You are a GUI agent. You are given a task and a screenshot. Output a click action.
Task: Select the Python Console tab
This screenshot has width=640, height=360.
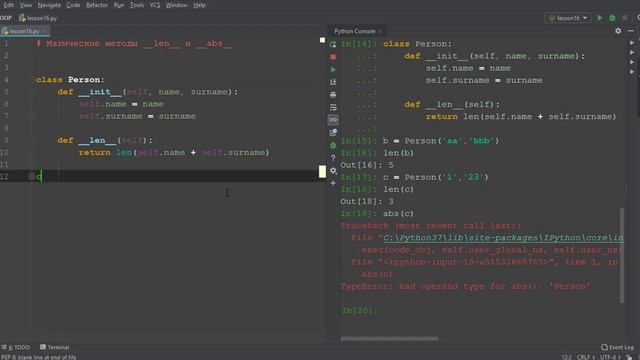tap(355, 31)
